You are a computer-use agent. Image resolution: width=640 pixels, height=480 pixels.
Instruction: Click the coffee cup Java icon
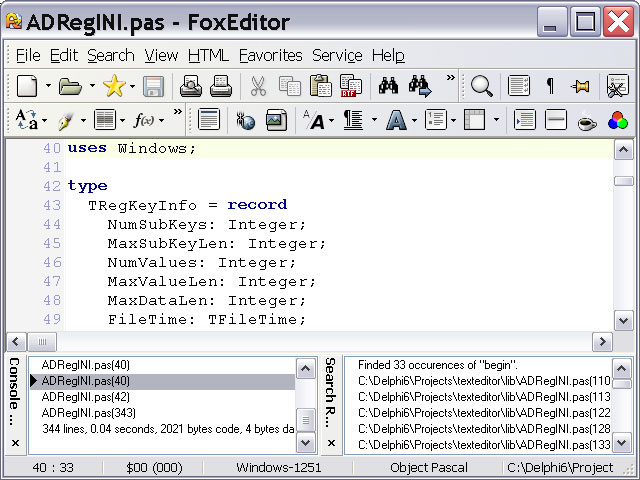point(587,122)
